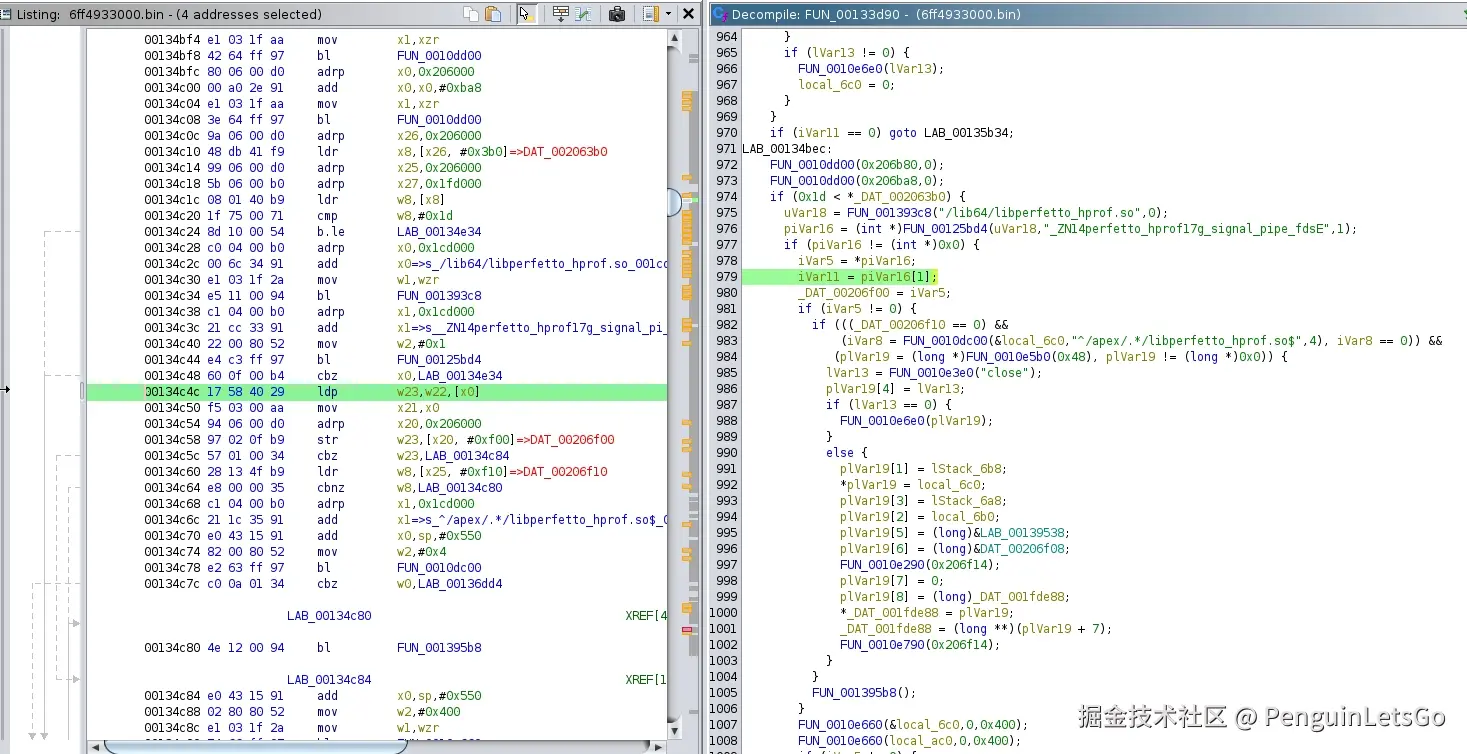Image resolution: width=1467 pixels, height=754 pixels.
Task: Click highlighted 'iVar11 = piVar16[1];' decompile line
Action: coord(867,277)
